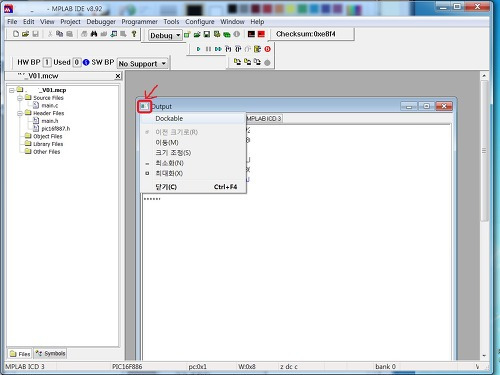The image size is (500, 375).
Task: Click the Open File folder icon
Action: [x=25, y=34]
